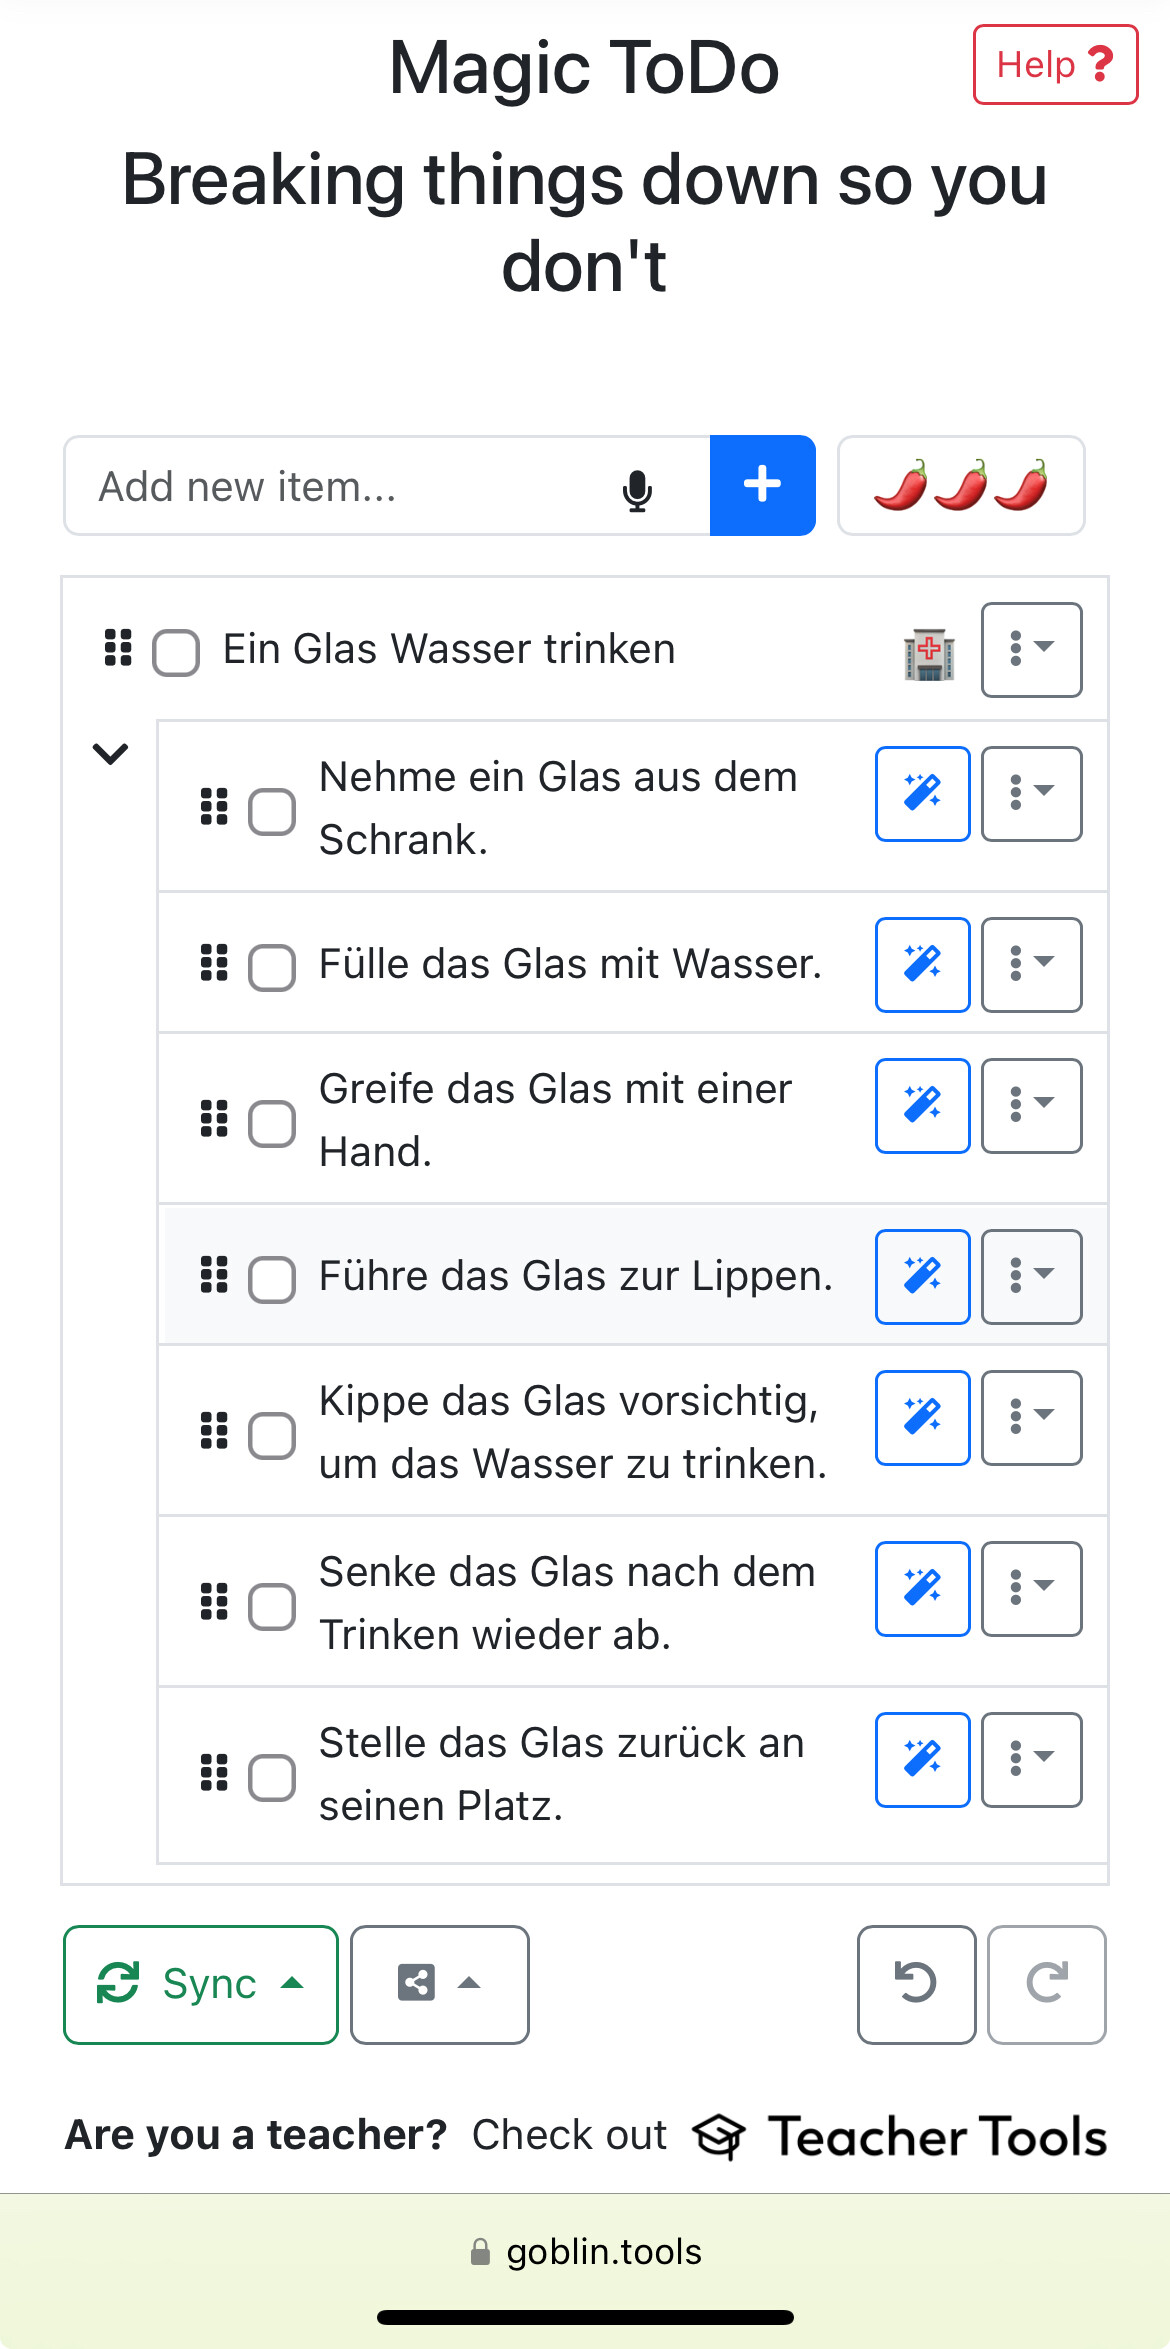This screenshot has width=1170, height=2349.
Task: Break down 'Führe das Glas zur Lippen' with wand
Action: (922, 1276)
